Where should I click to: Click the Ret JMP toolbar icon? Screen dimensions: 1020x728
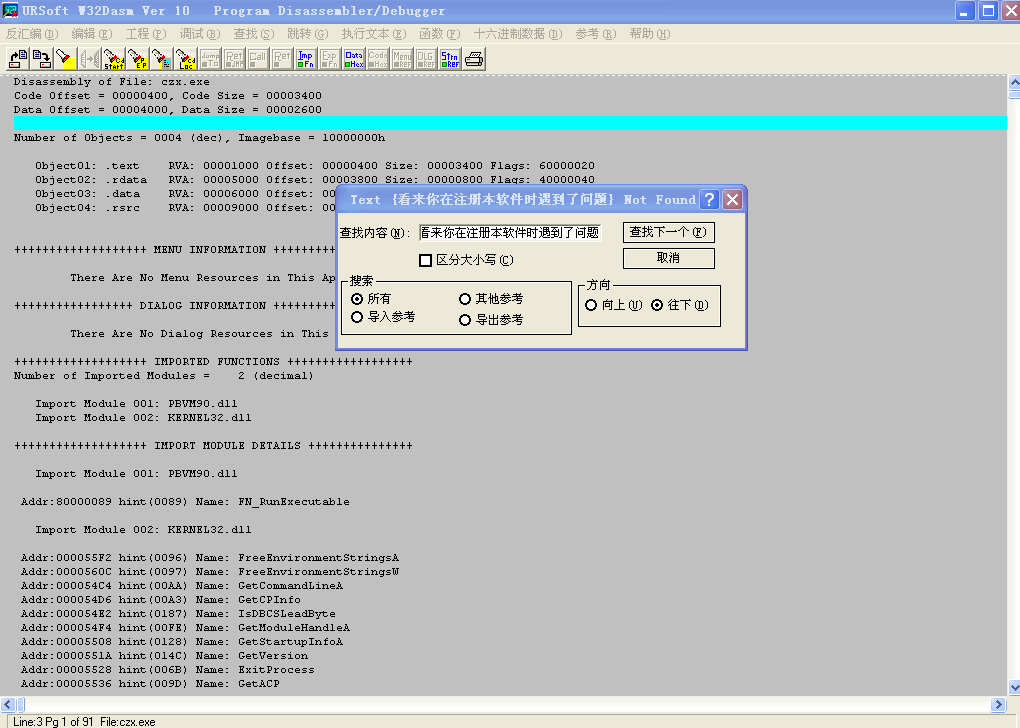pyautogui.click(x=234, y=59)
